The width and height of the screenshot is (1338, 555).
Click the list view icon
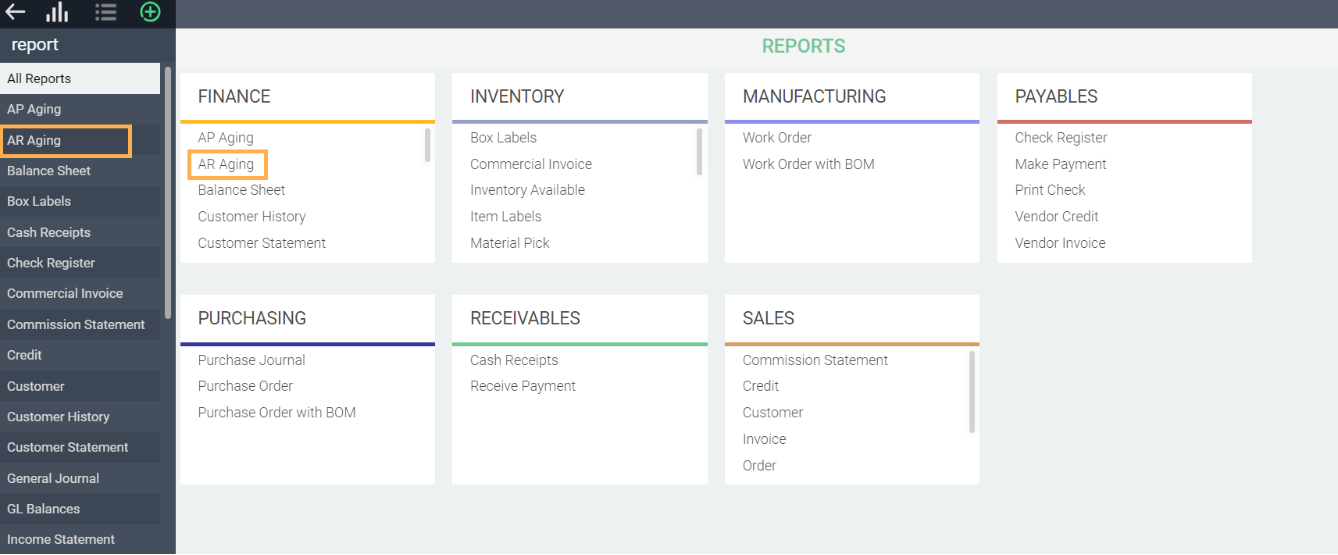tap(105, 13)
